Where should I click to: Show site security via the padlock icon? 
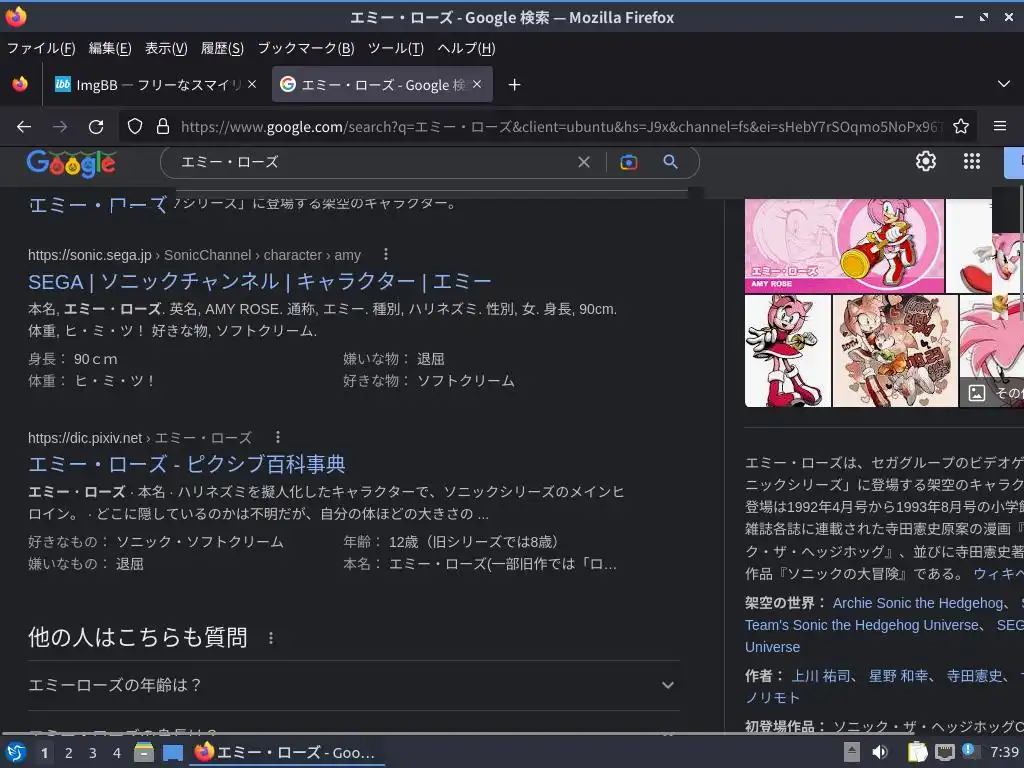163,126
